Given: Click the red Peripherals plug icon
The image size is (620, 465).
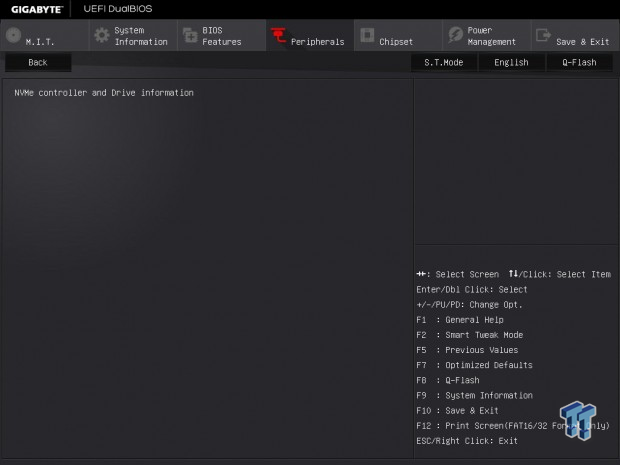Looking at the screenshot, I should [278, 35].
